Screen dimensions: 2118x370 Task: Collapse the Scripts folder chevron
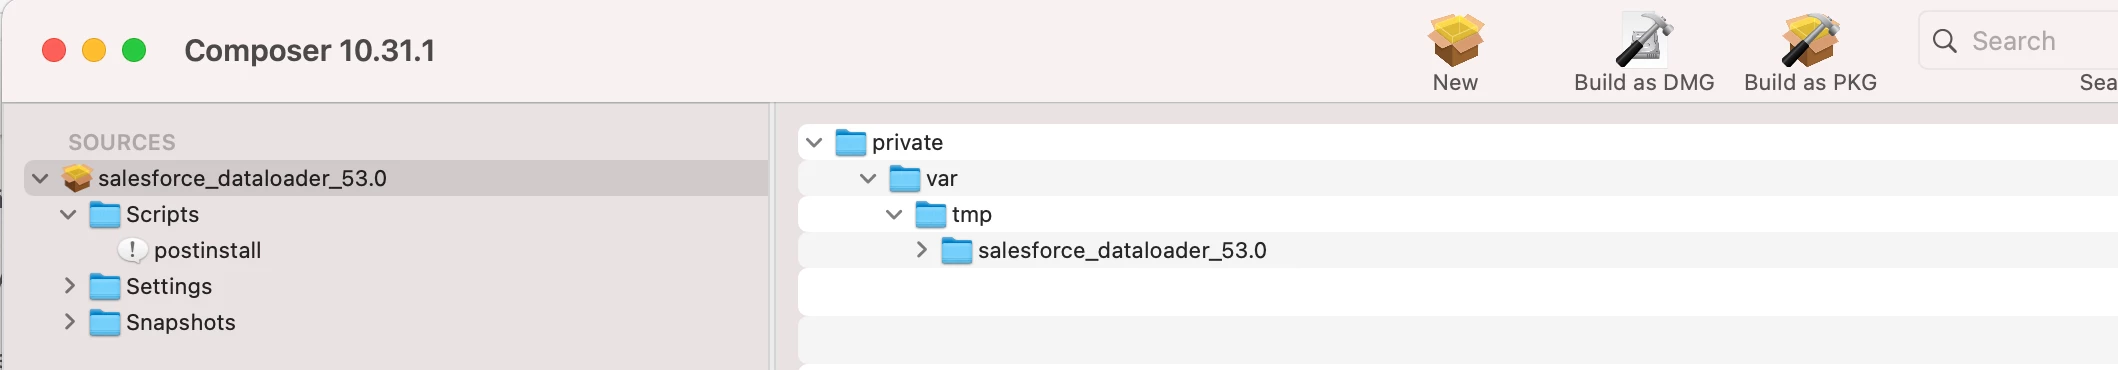(x=68, y=214)
